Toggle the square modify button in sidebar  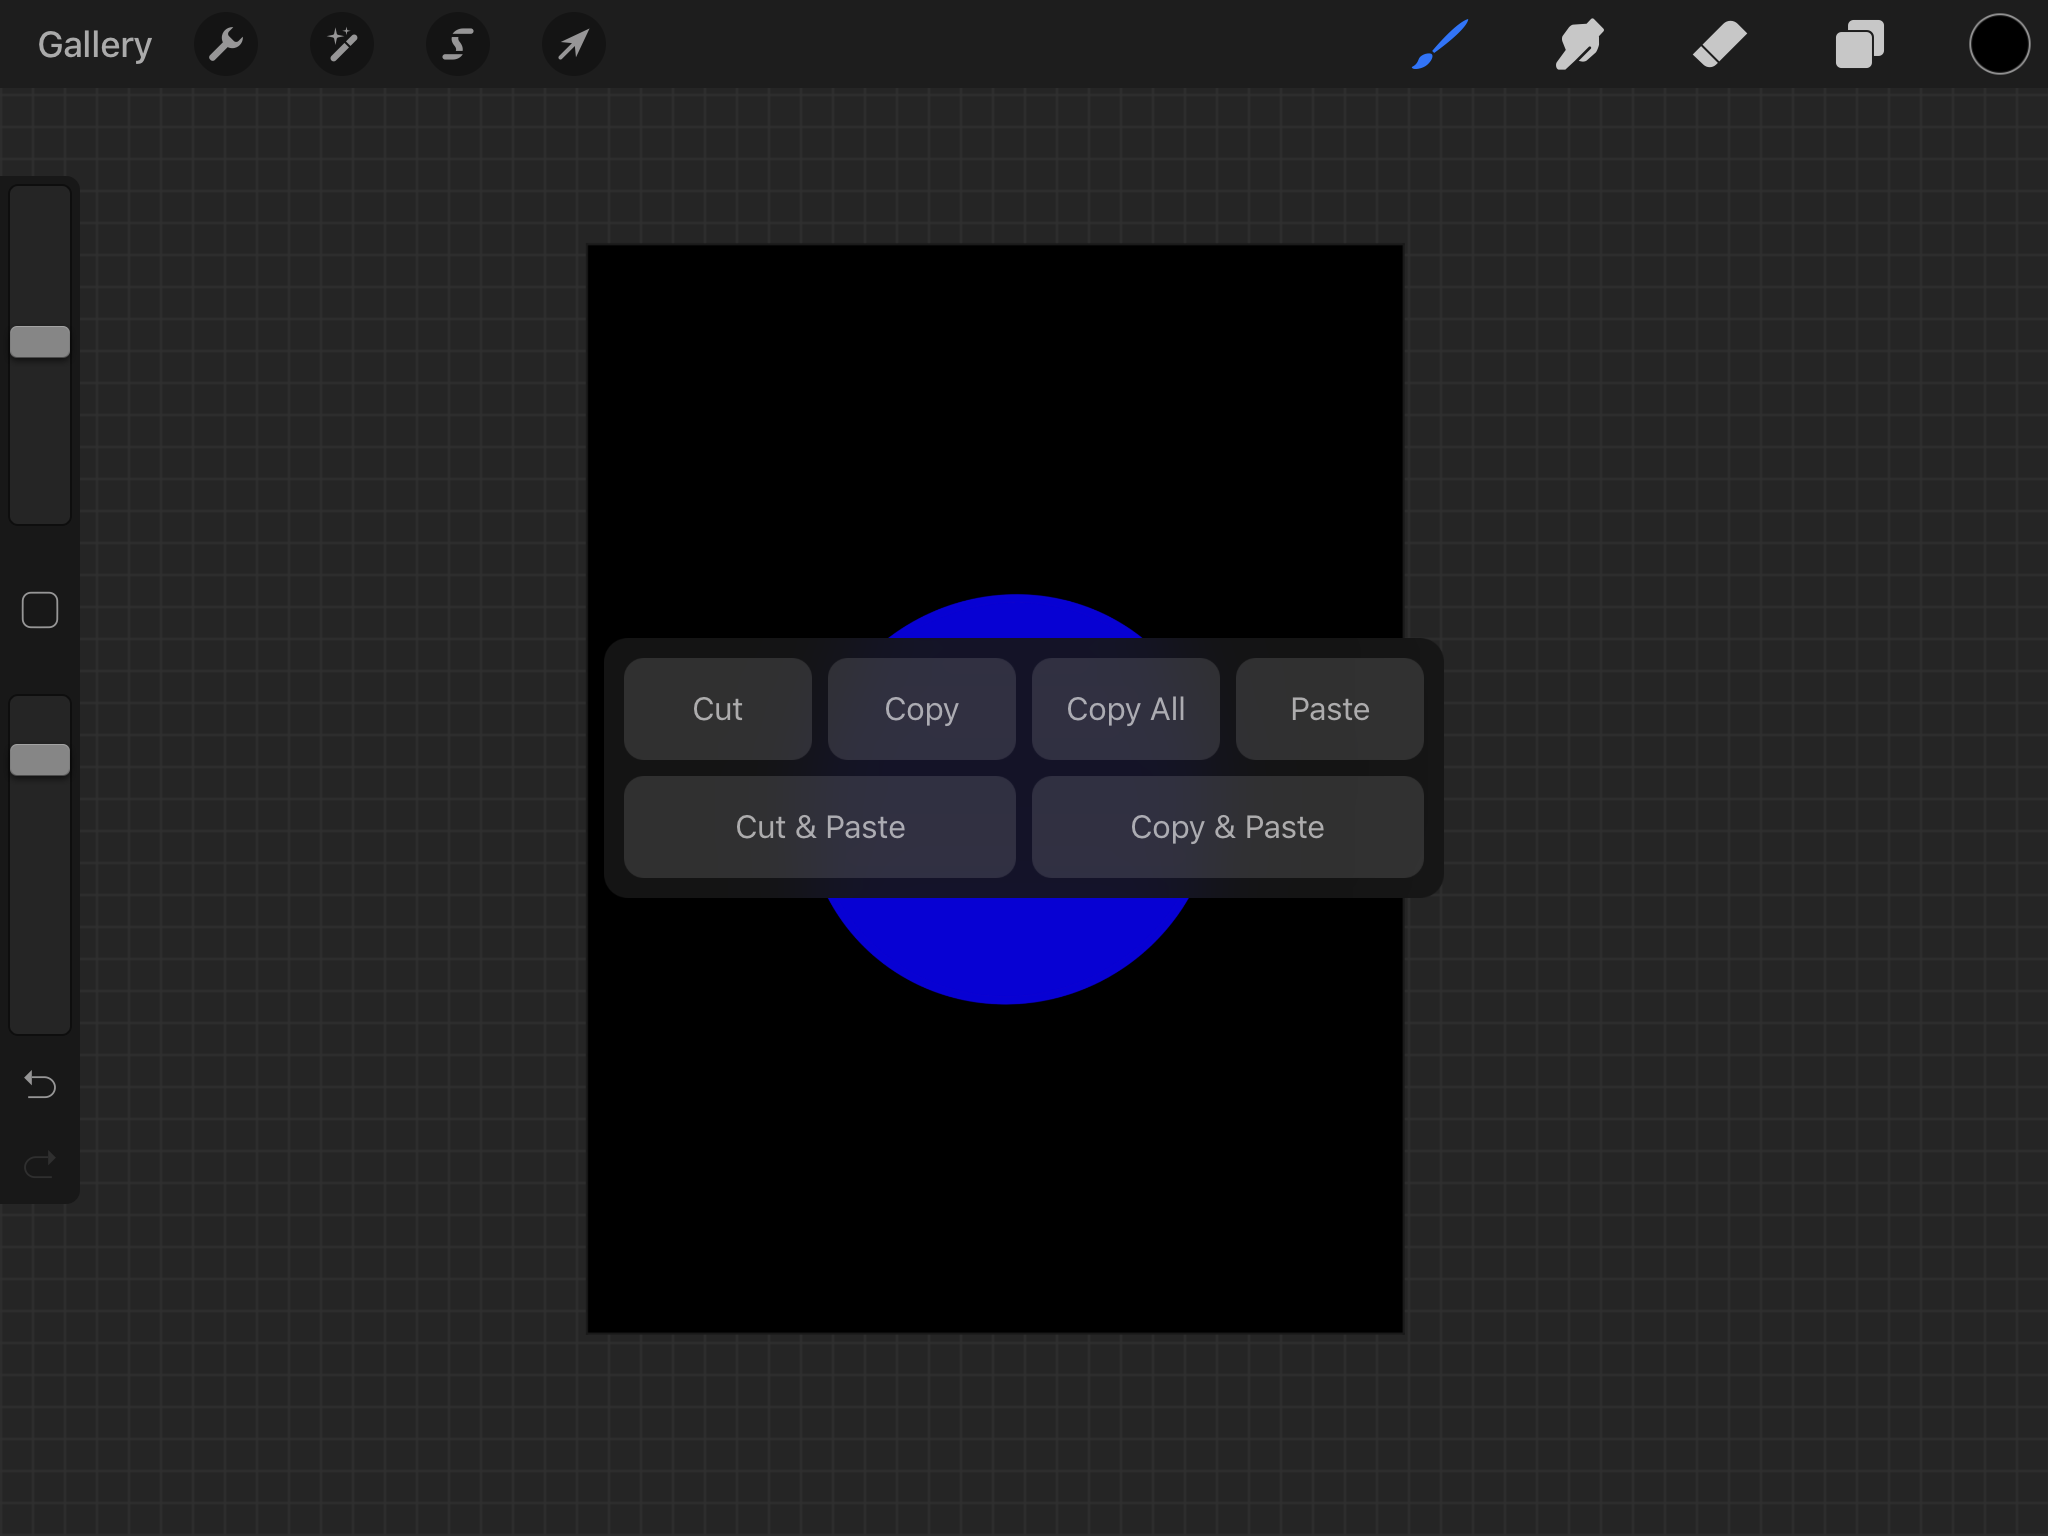point(40,610)
